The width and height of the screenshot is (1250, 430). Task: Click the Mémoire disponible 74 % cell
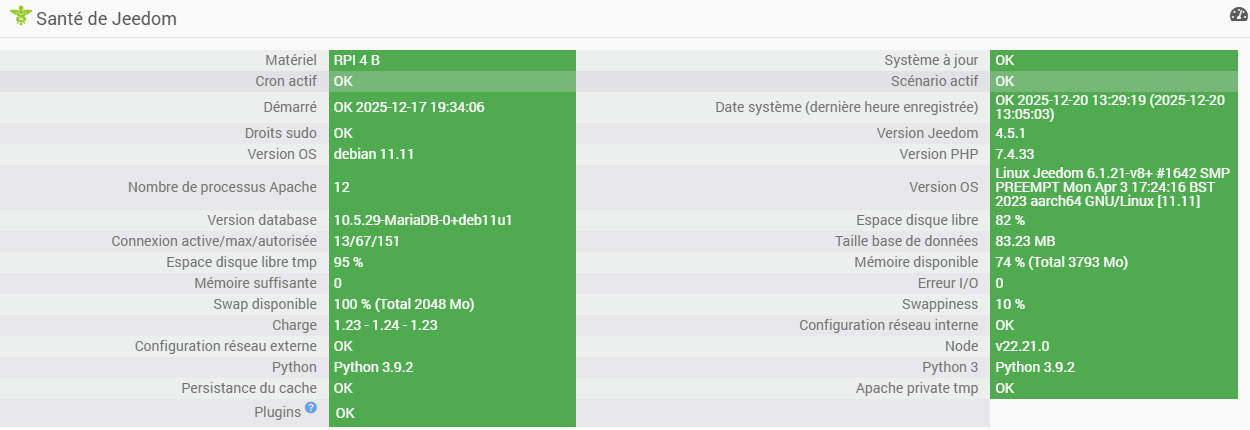tap(1061, 262)
